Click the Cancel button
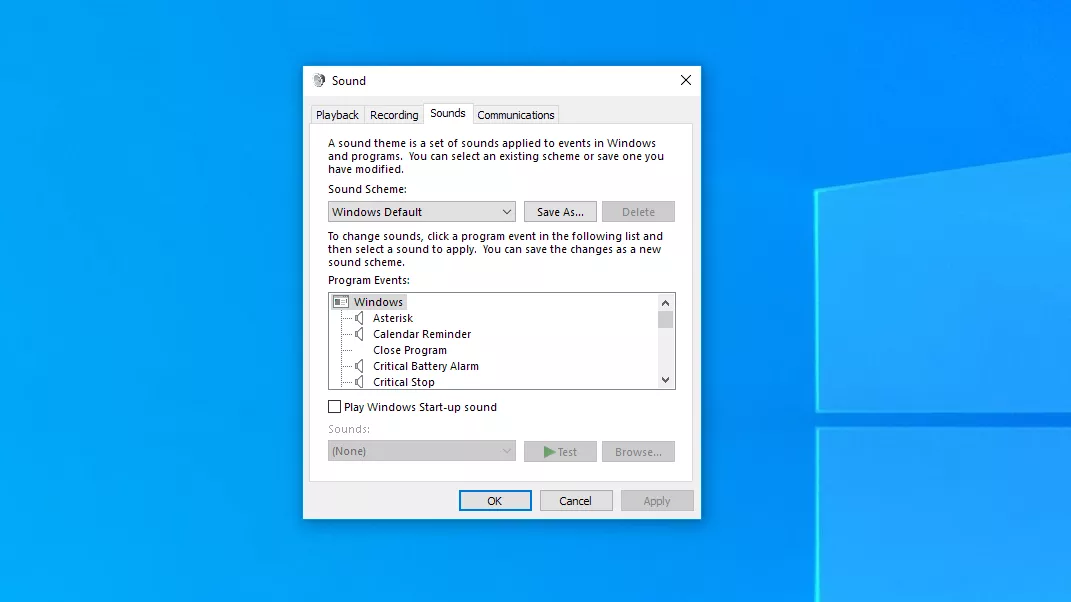This screenshot has height=602, width=1071. coord(576,501)
